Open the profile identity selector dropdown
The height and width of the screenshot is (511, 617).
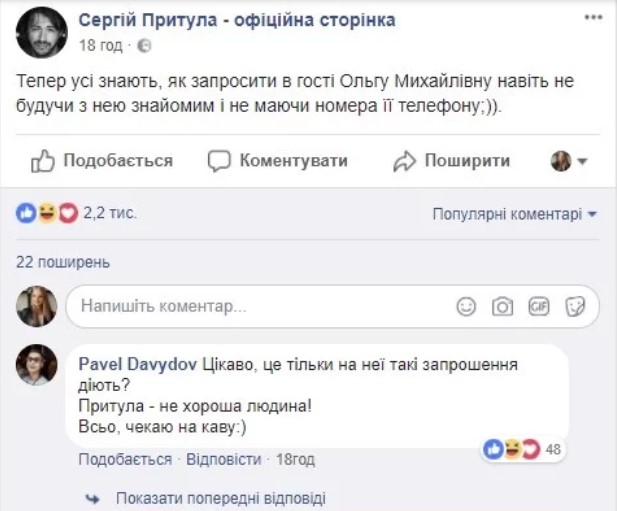coord(569,161)
